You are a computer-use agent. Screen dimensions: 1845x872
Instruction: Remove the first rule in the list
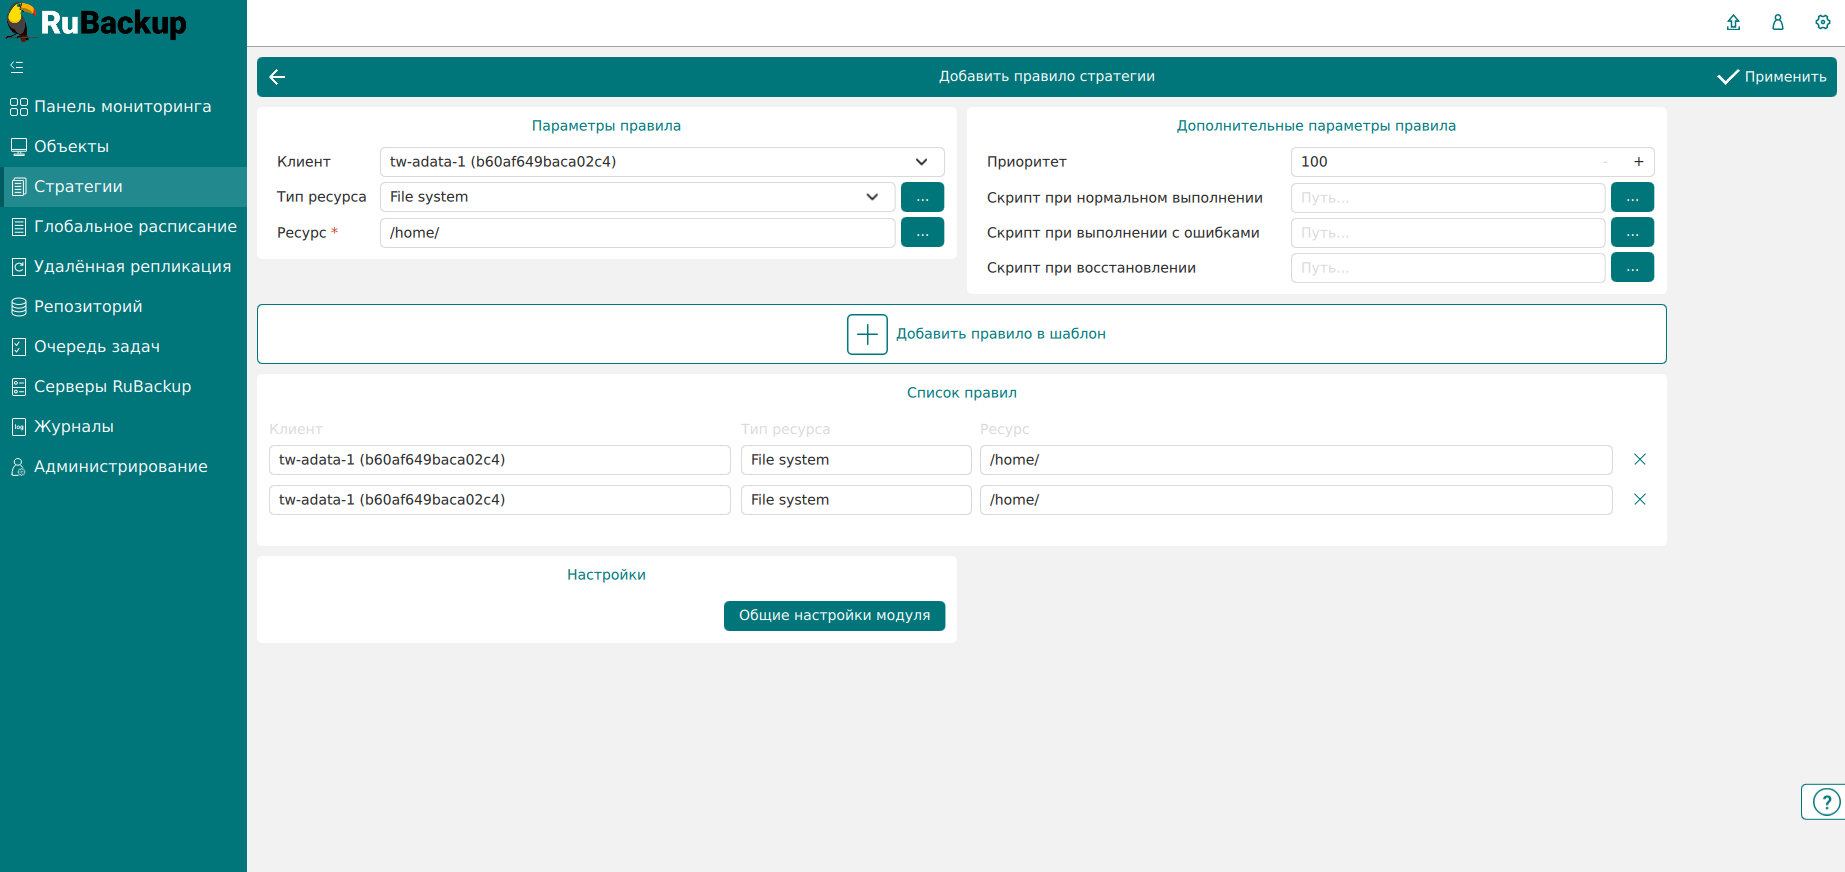click(1640, 460)
